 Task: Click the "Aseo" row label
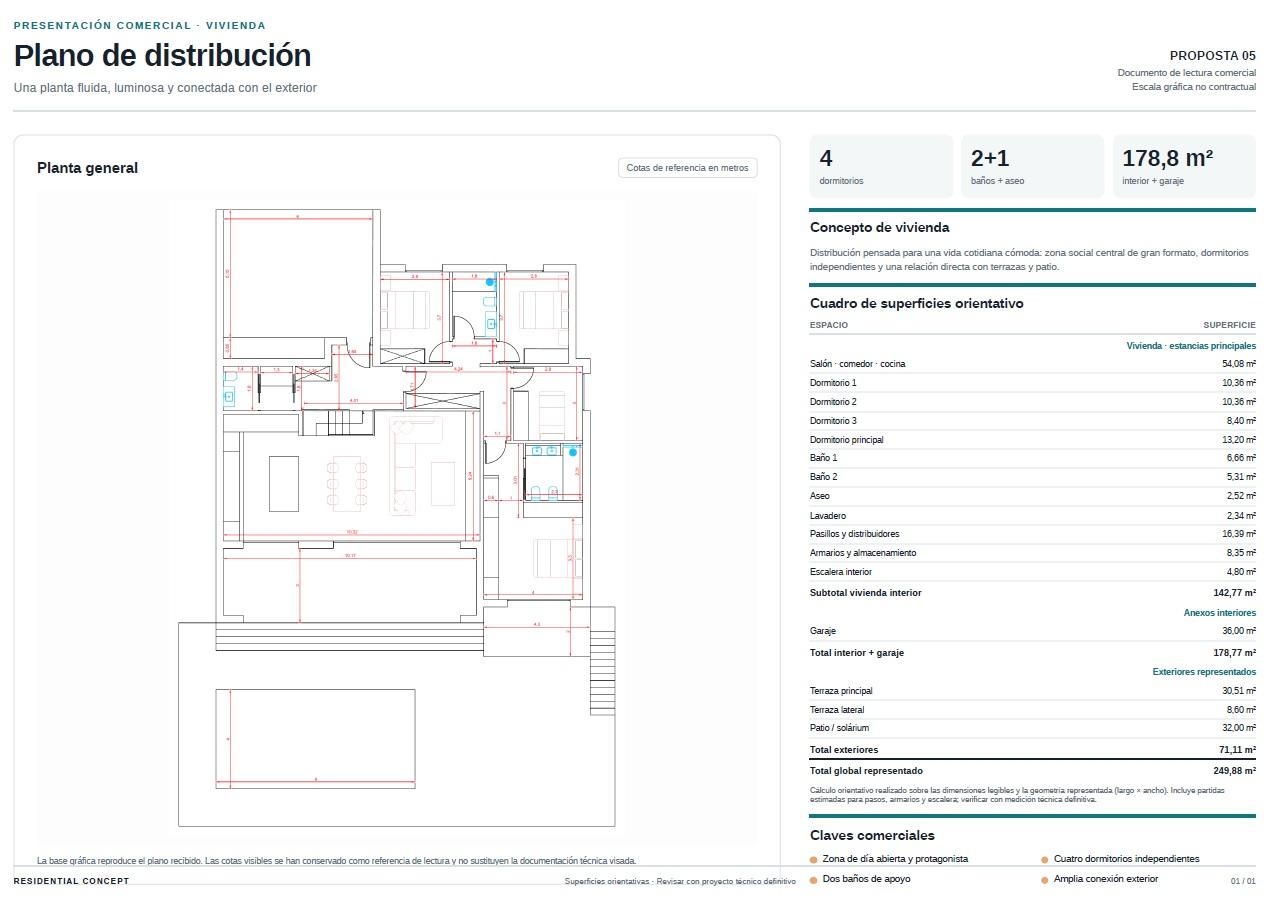coord(819,496)
